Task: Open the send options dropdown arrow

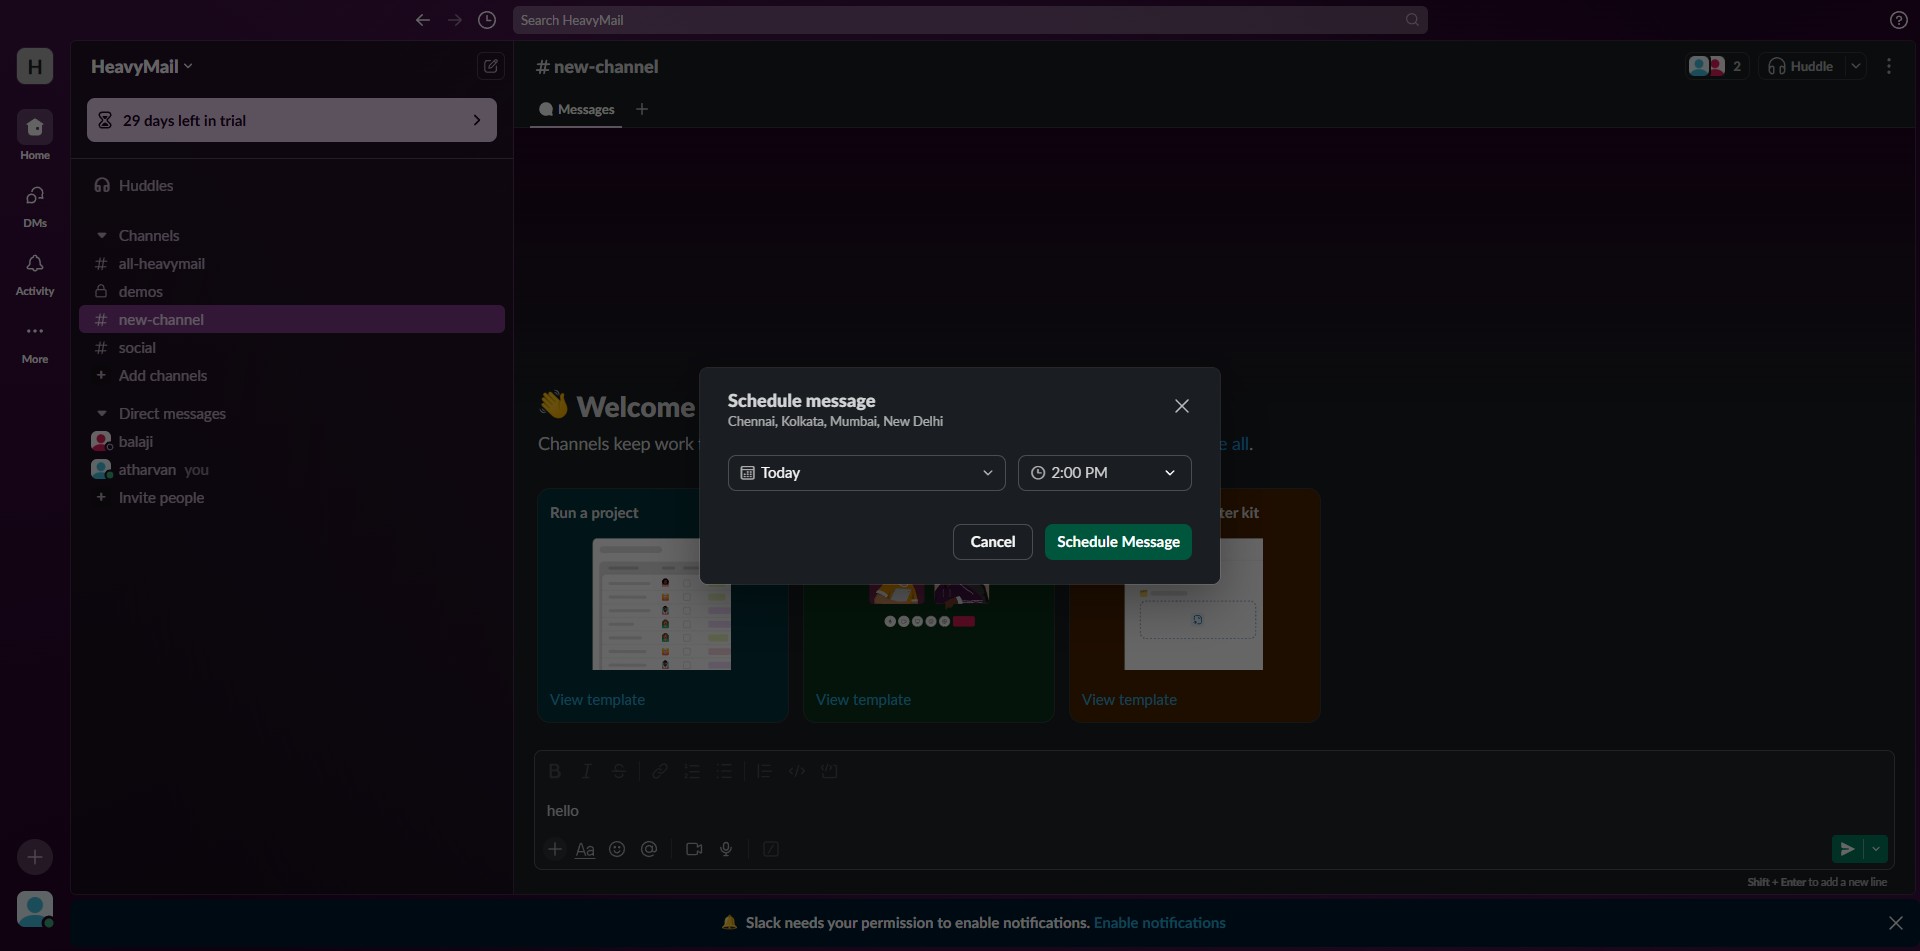Action: click(x=1876, y=849)
